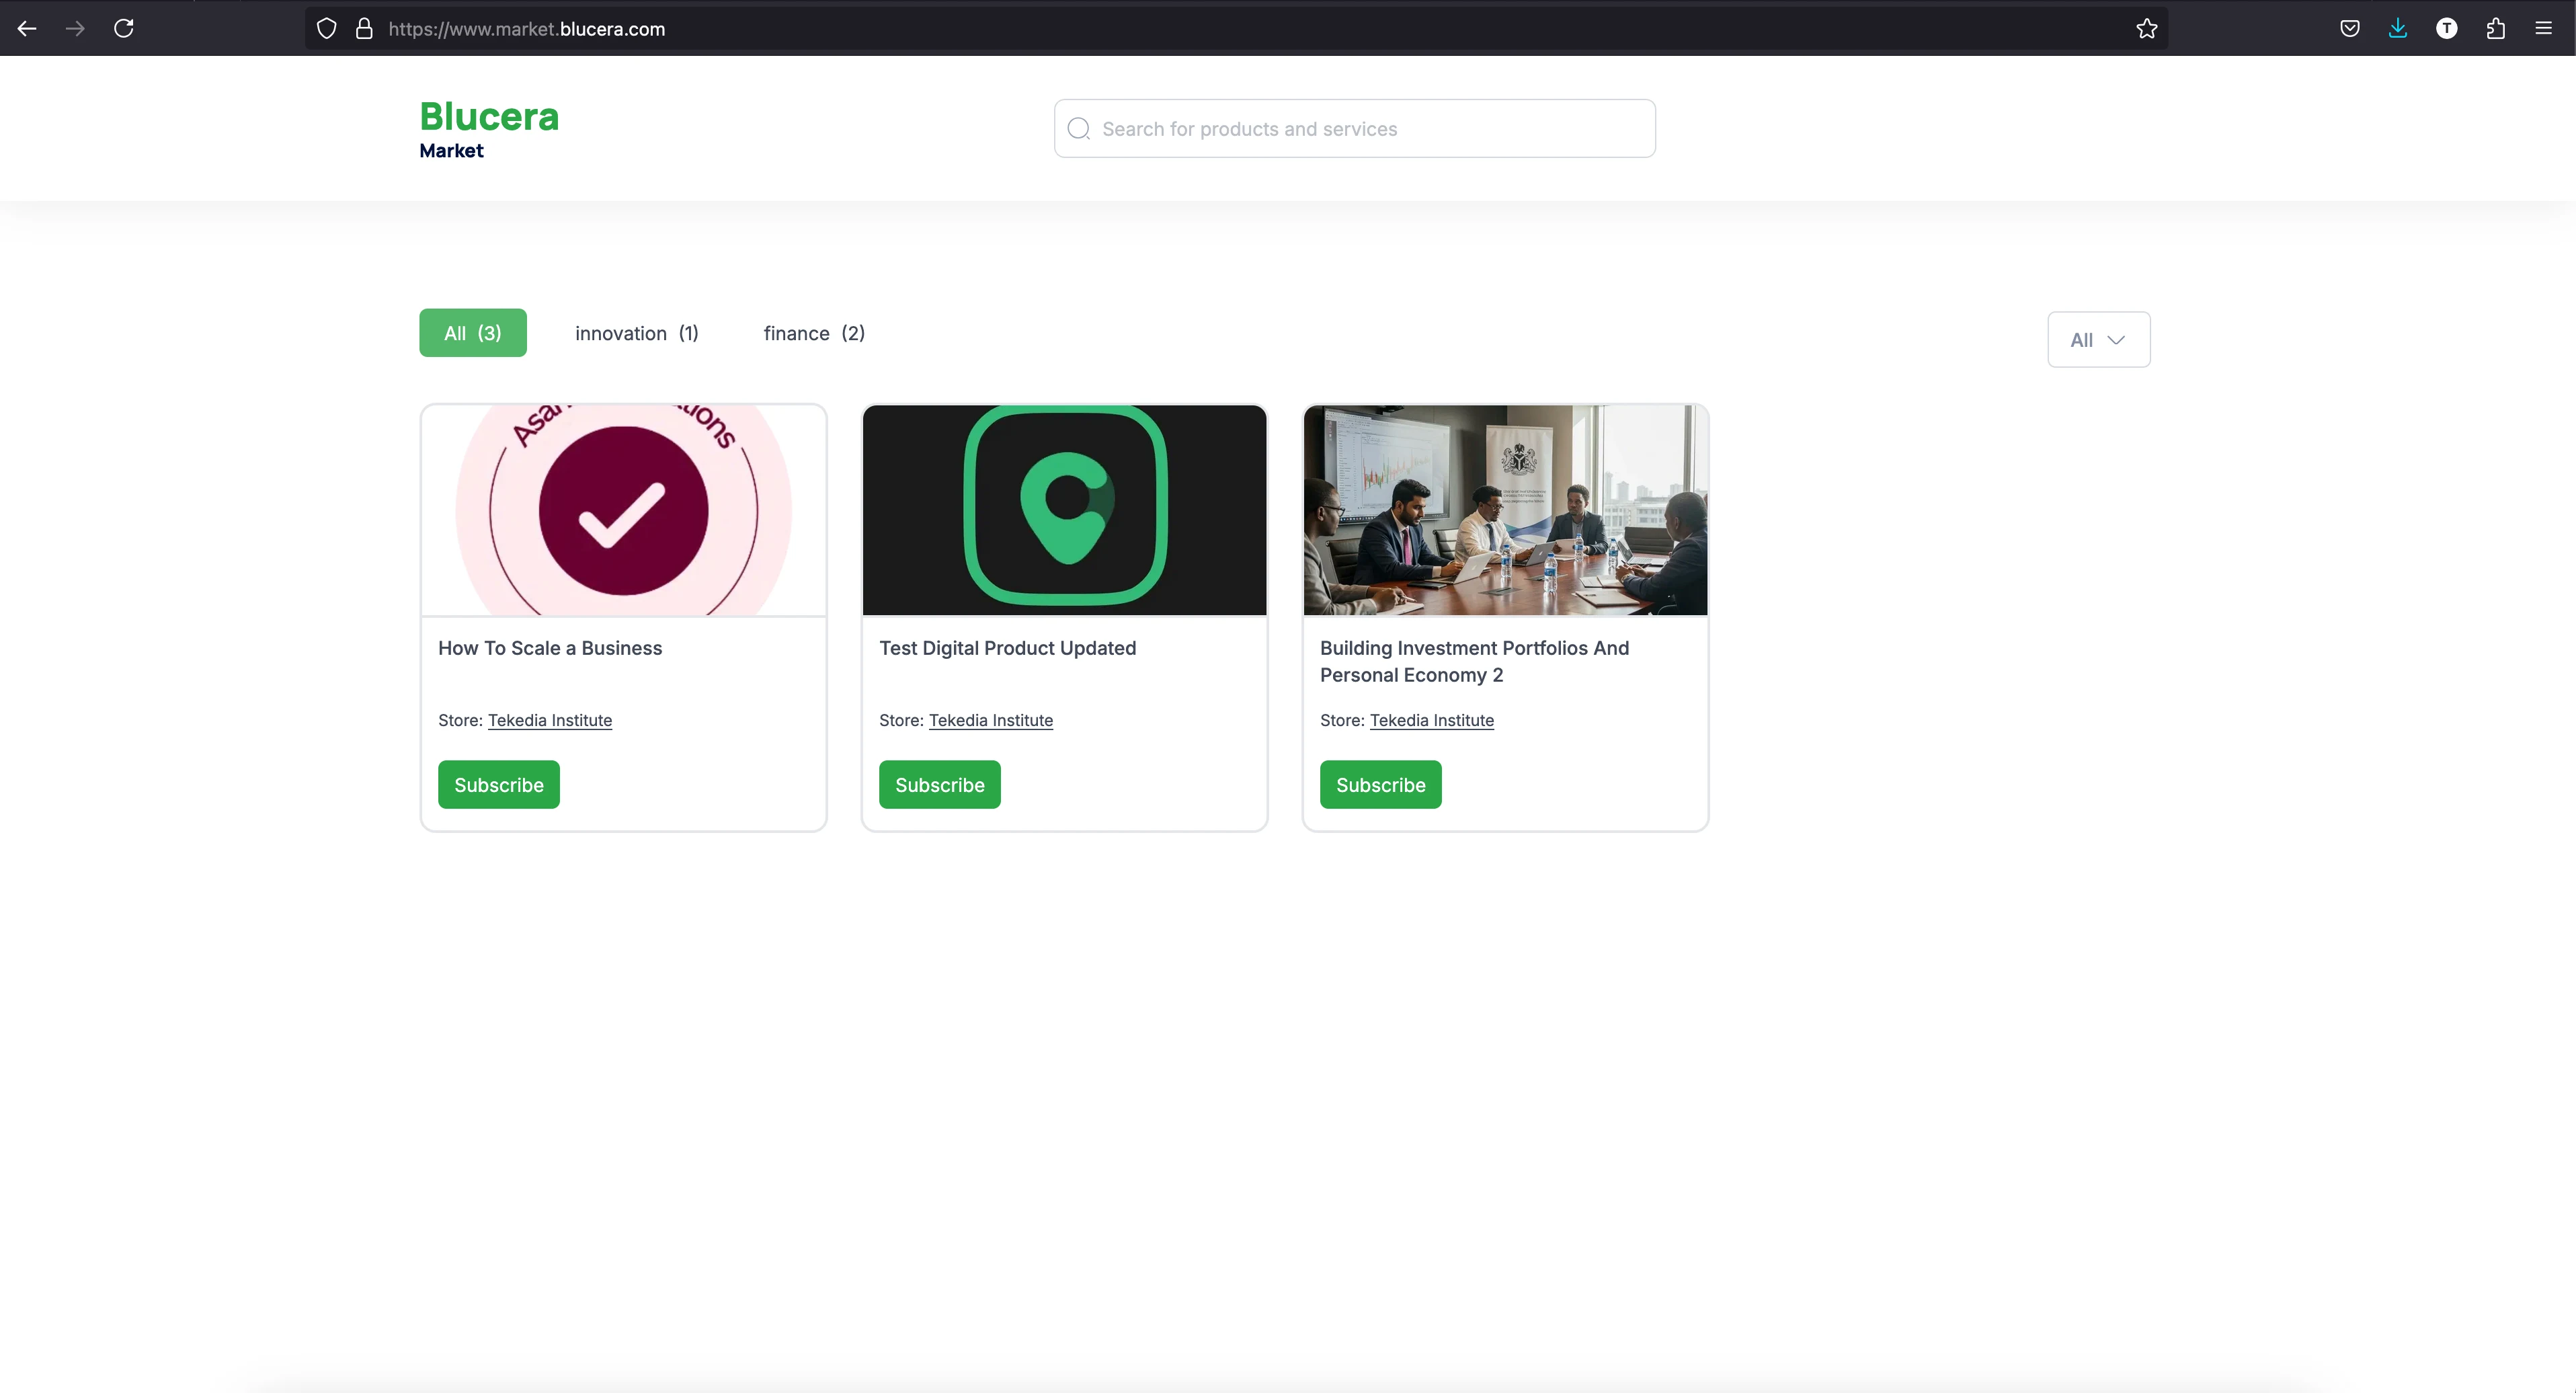Open the browser downloads icon

2398,29
